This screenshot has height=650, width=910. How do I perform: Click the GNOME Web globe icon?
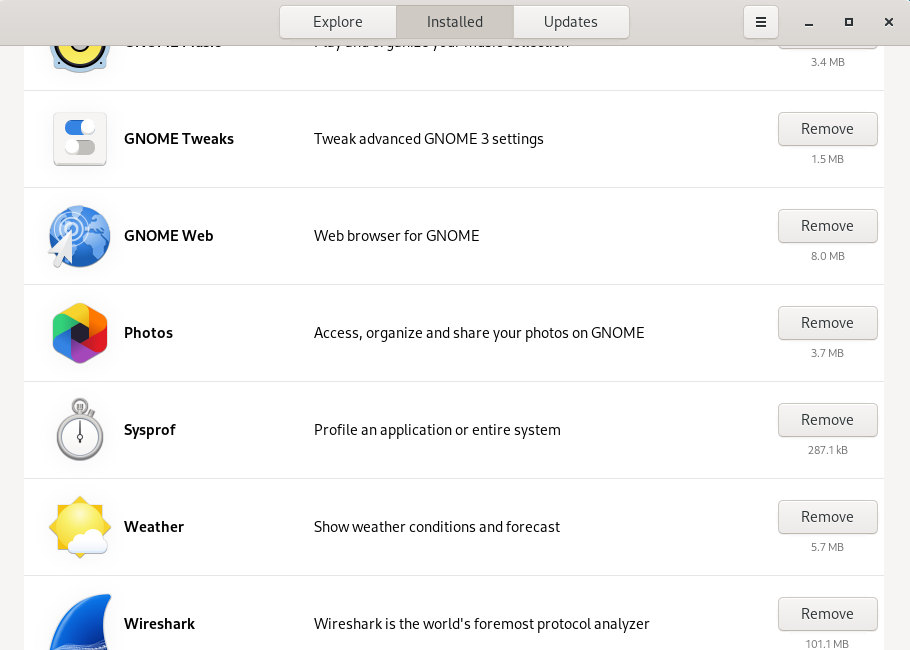point(79,236)
